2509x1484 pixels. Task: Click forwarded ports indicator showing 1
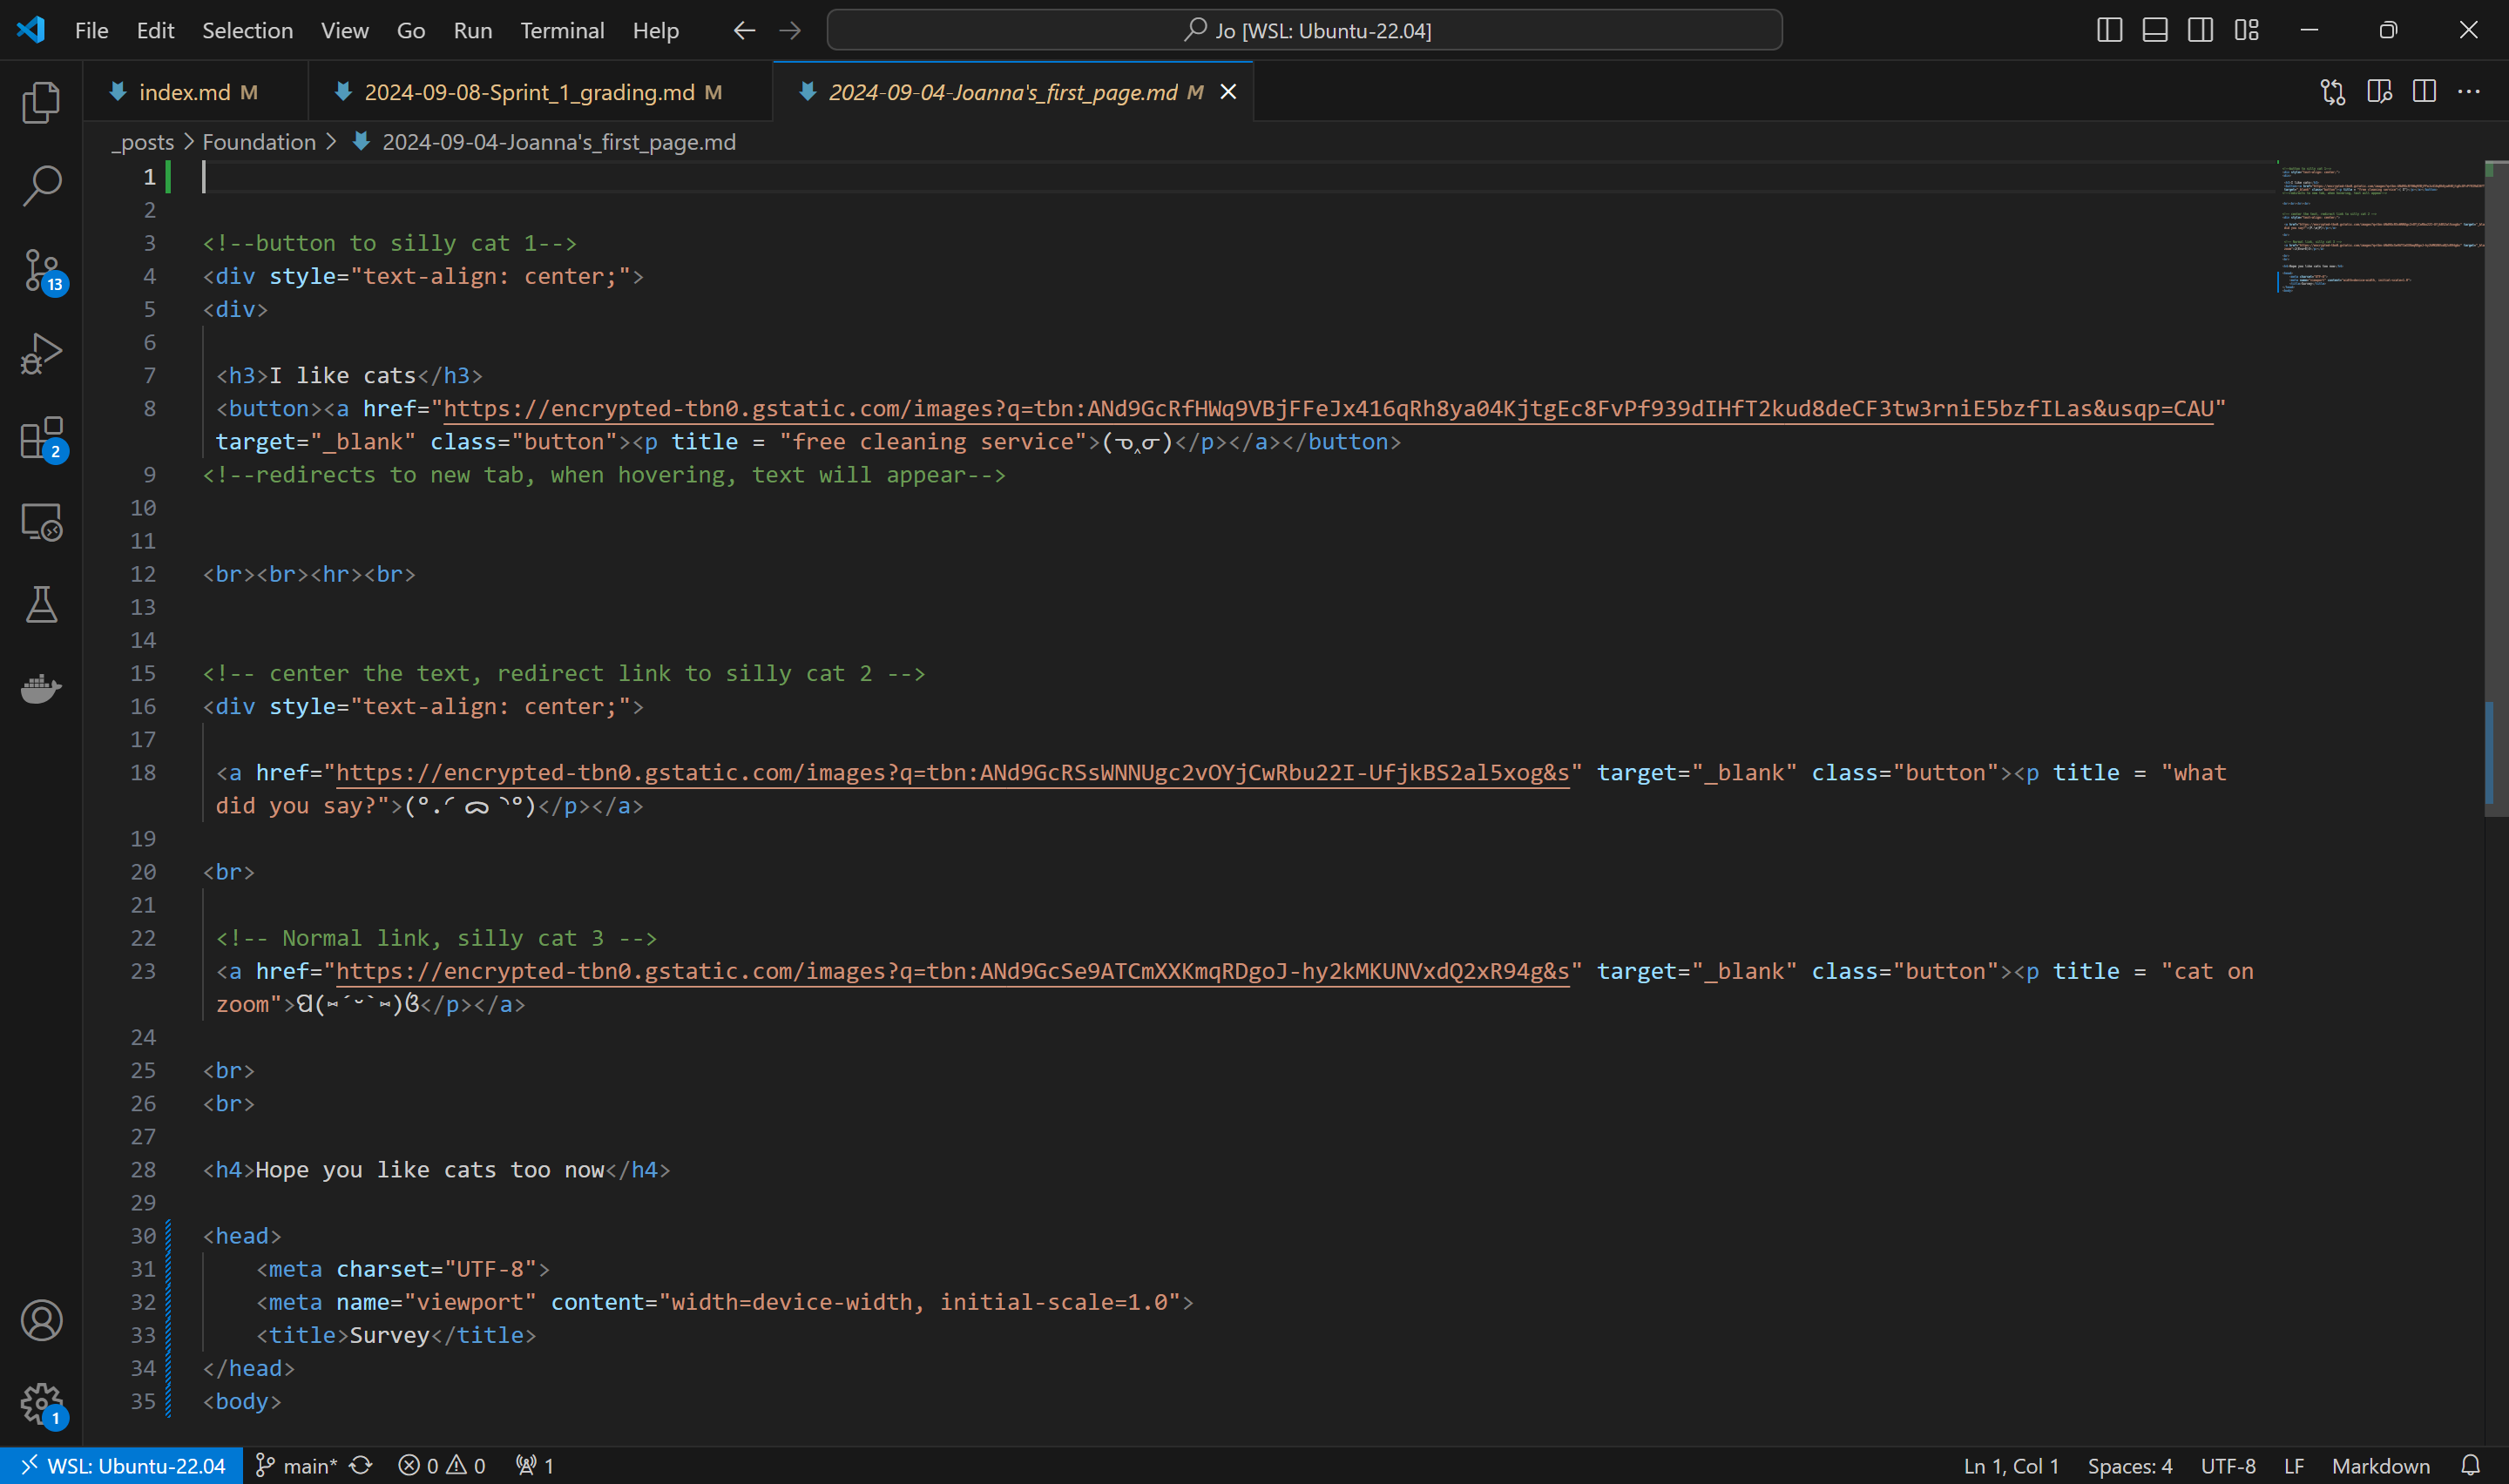point(535,1466)
